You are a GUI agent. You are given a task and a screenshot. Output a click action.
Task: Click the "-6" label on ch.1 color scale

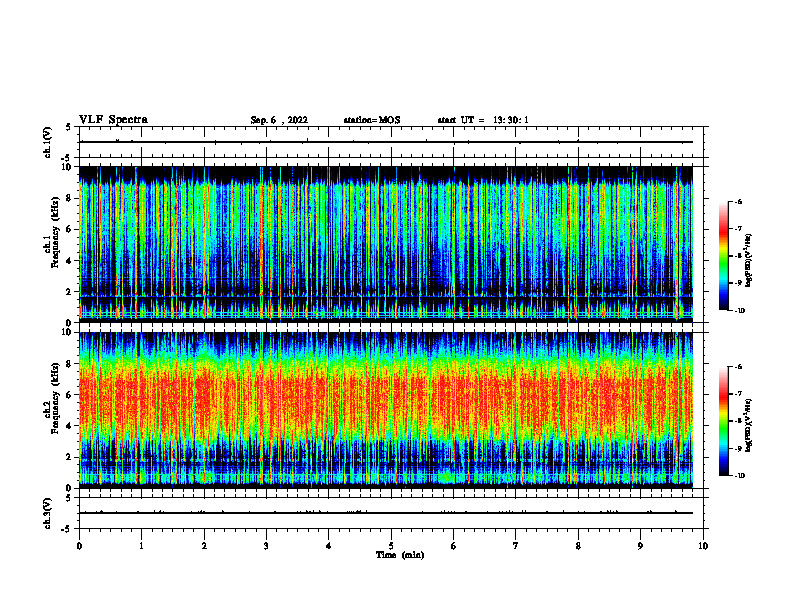coord(738,202)
